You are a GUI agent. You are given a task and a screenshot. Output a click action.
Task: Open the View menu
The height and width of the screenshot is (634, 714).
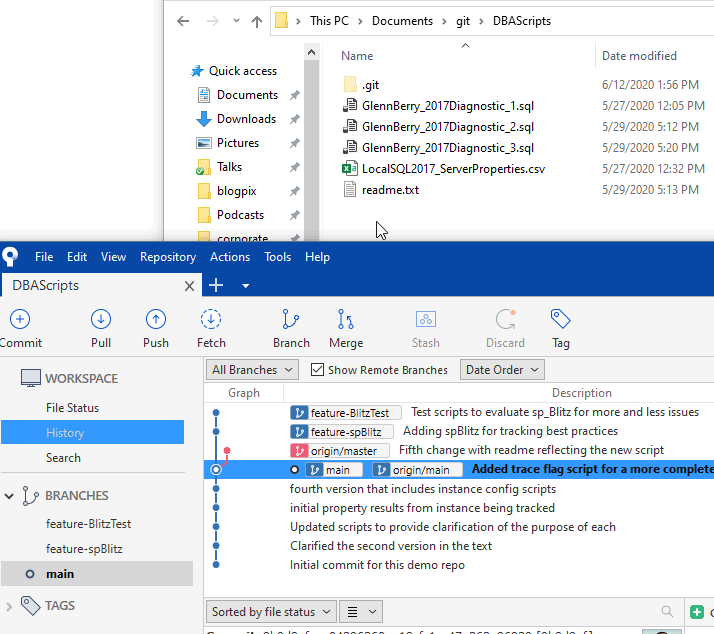click(x=113, y=257)
